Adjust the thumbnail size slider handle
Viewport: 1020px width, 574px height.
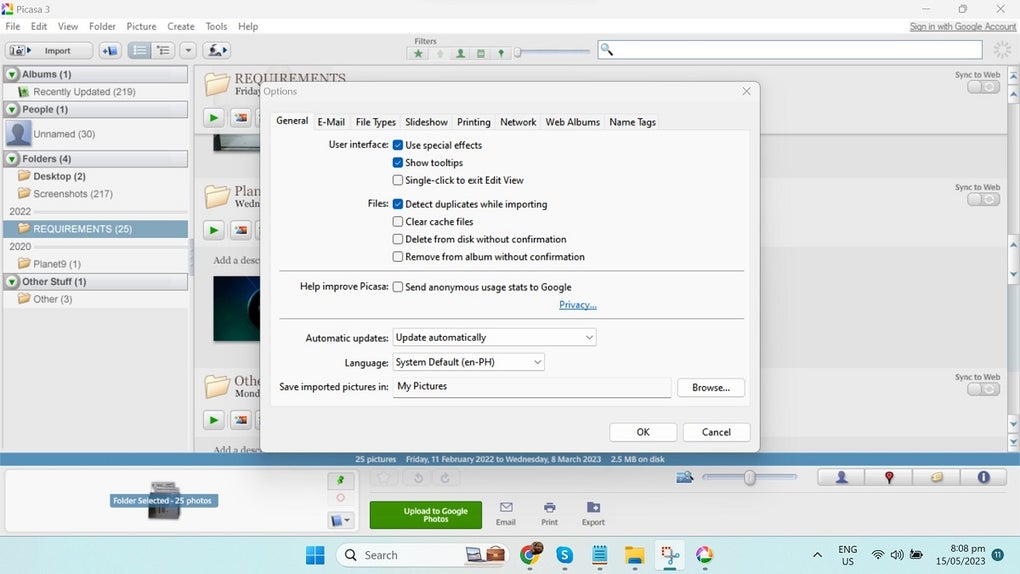point(749,478)
